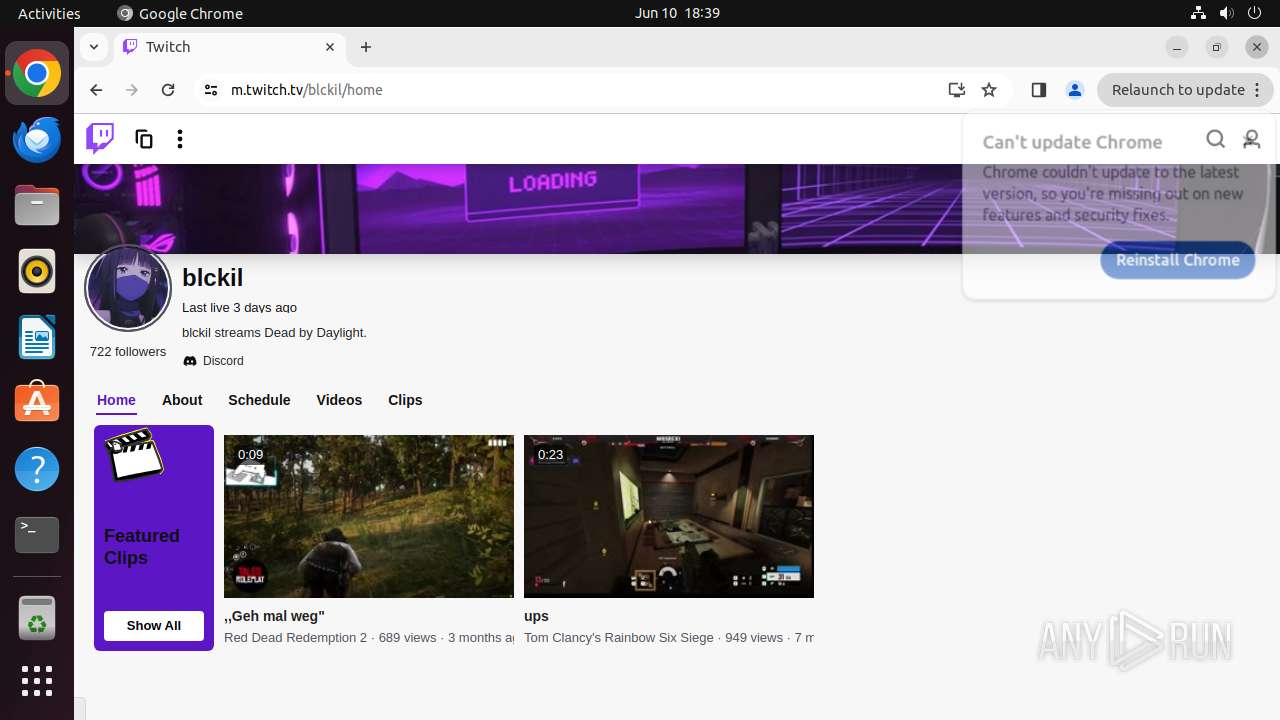Image resolution: width=1280 pixels, height=720 pixels.
Task: Go back with Chrome back arrow
Action: [x=96, y=90]
